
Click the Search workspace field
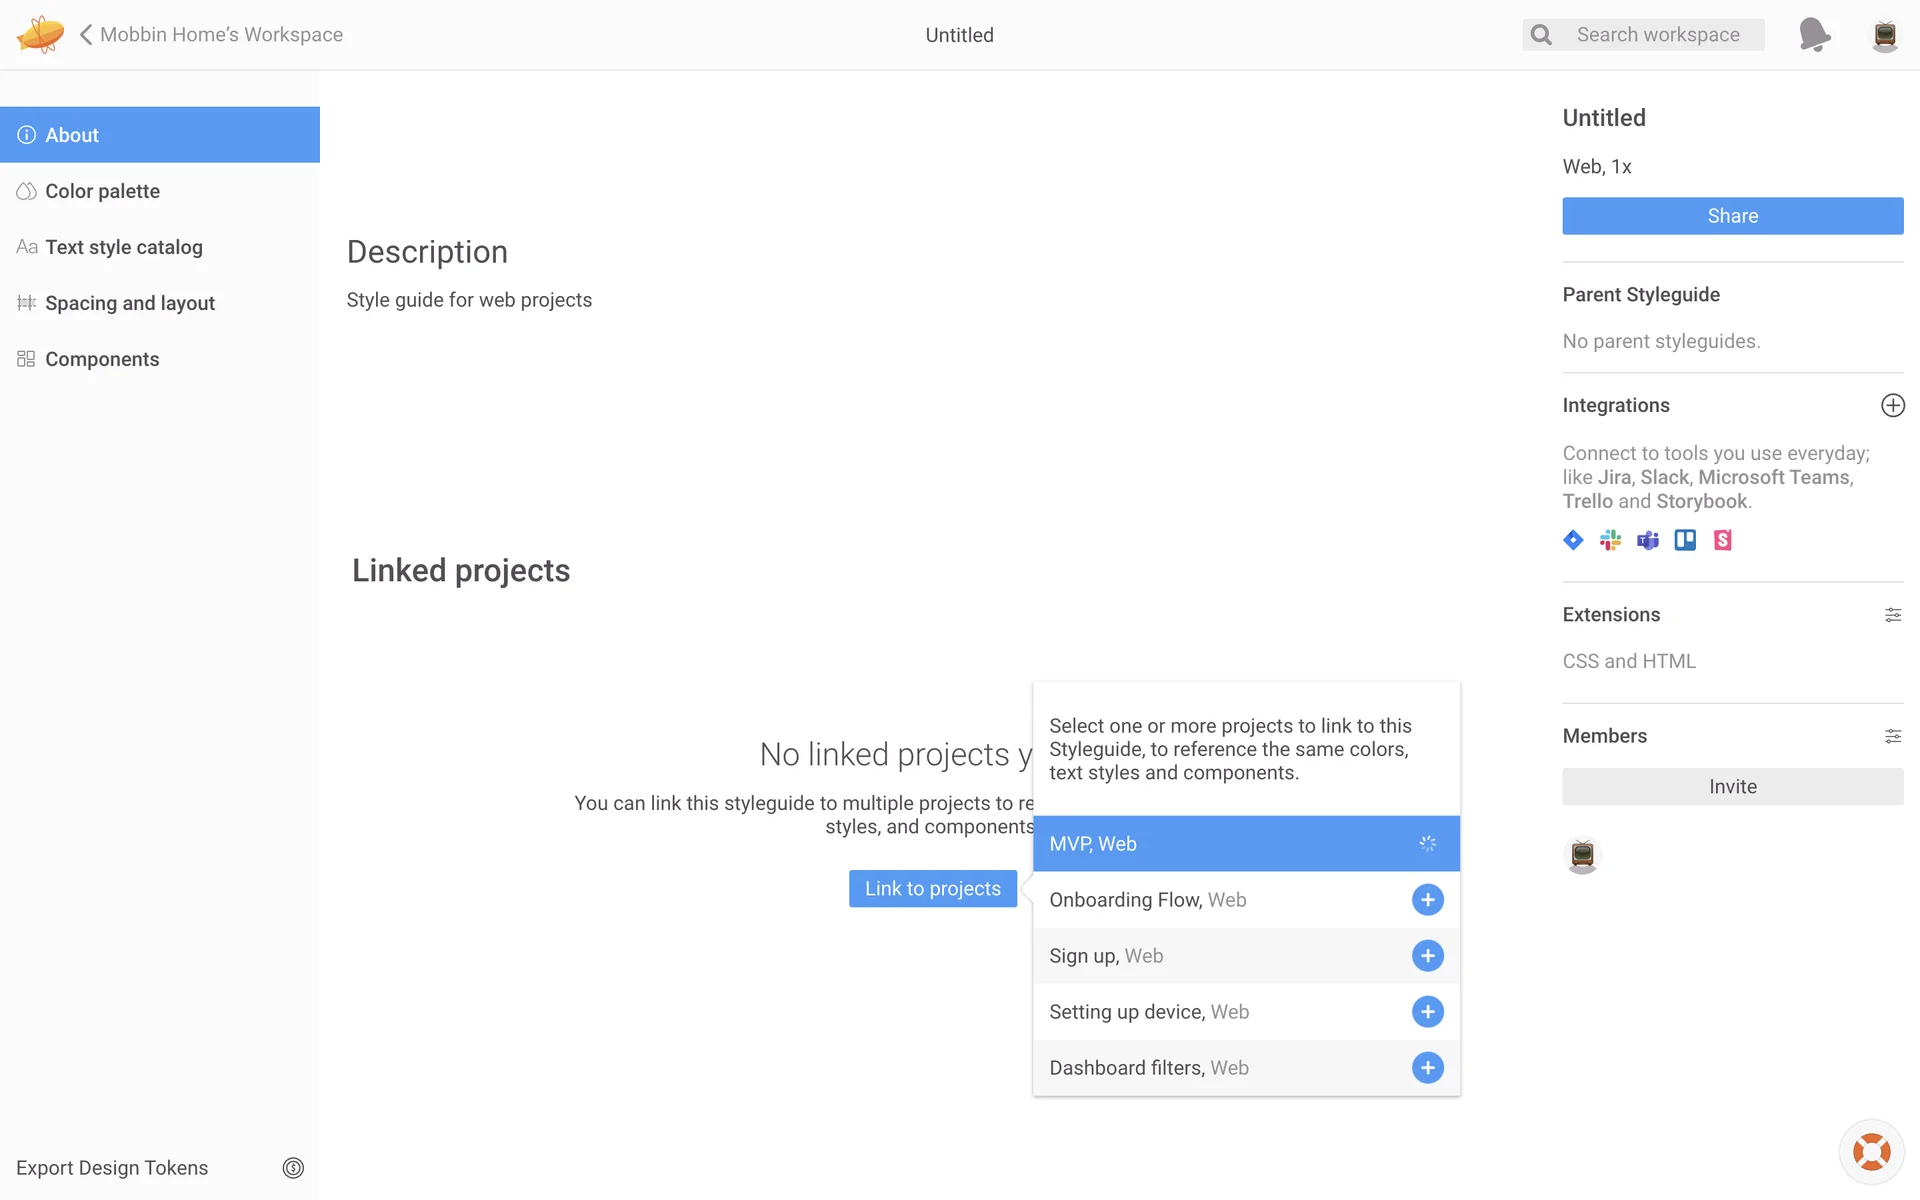coord(1658,35)
